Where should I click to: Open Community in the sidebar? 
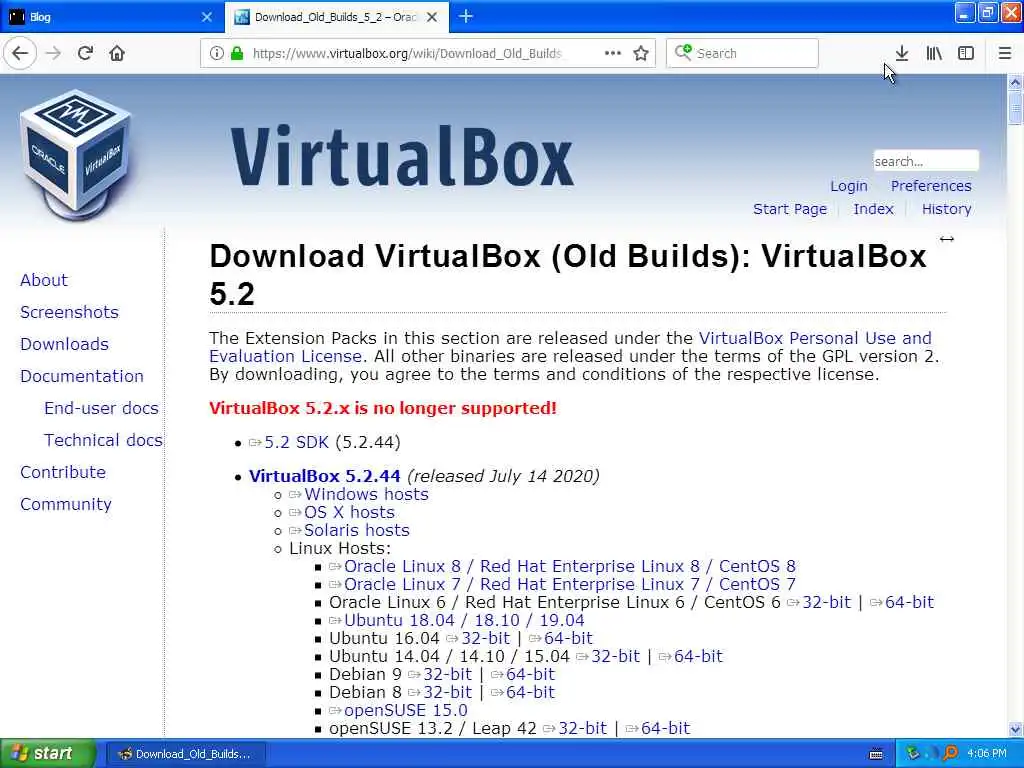coord(65,504)
